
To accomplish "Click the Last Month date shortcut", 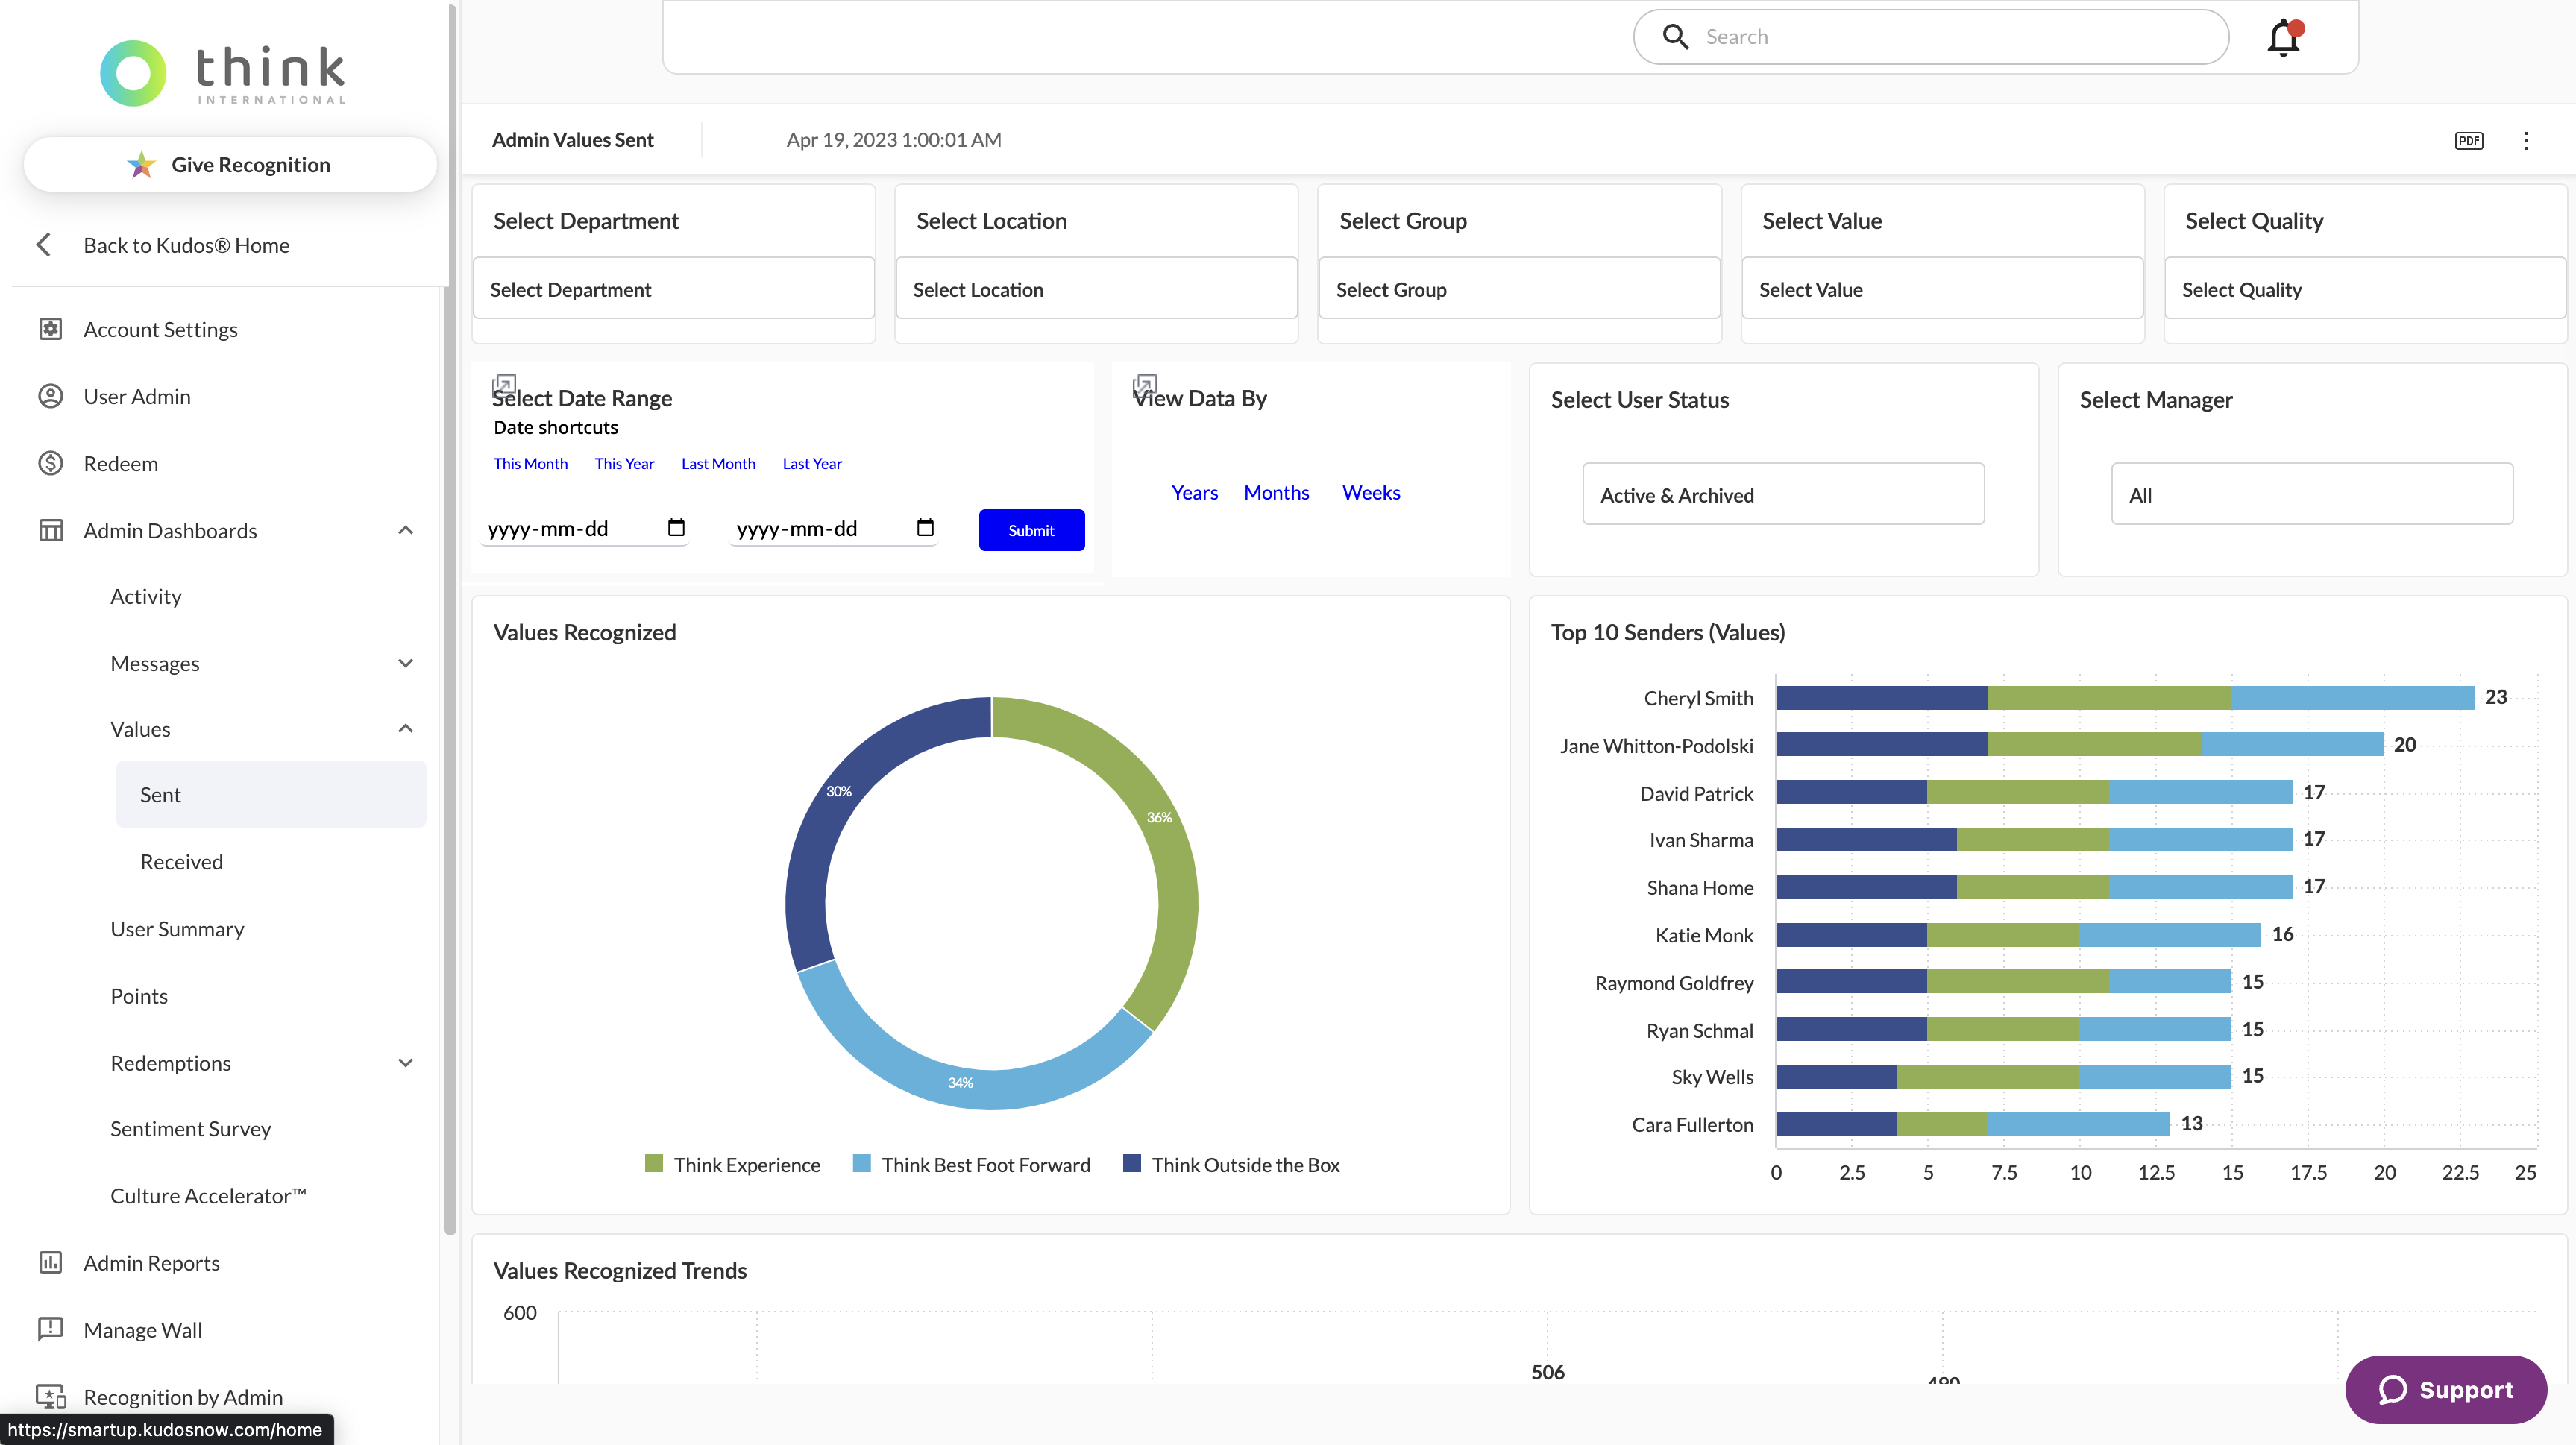I will [x=718, y=463].
